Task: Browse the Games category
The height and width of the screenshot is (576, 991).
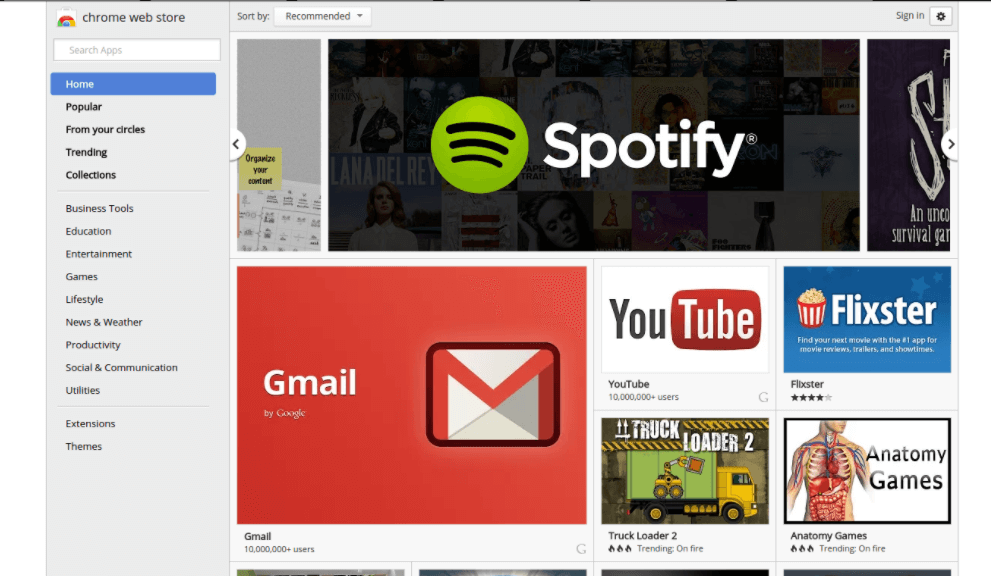Action: point(82,277)
